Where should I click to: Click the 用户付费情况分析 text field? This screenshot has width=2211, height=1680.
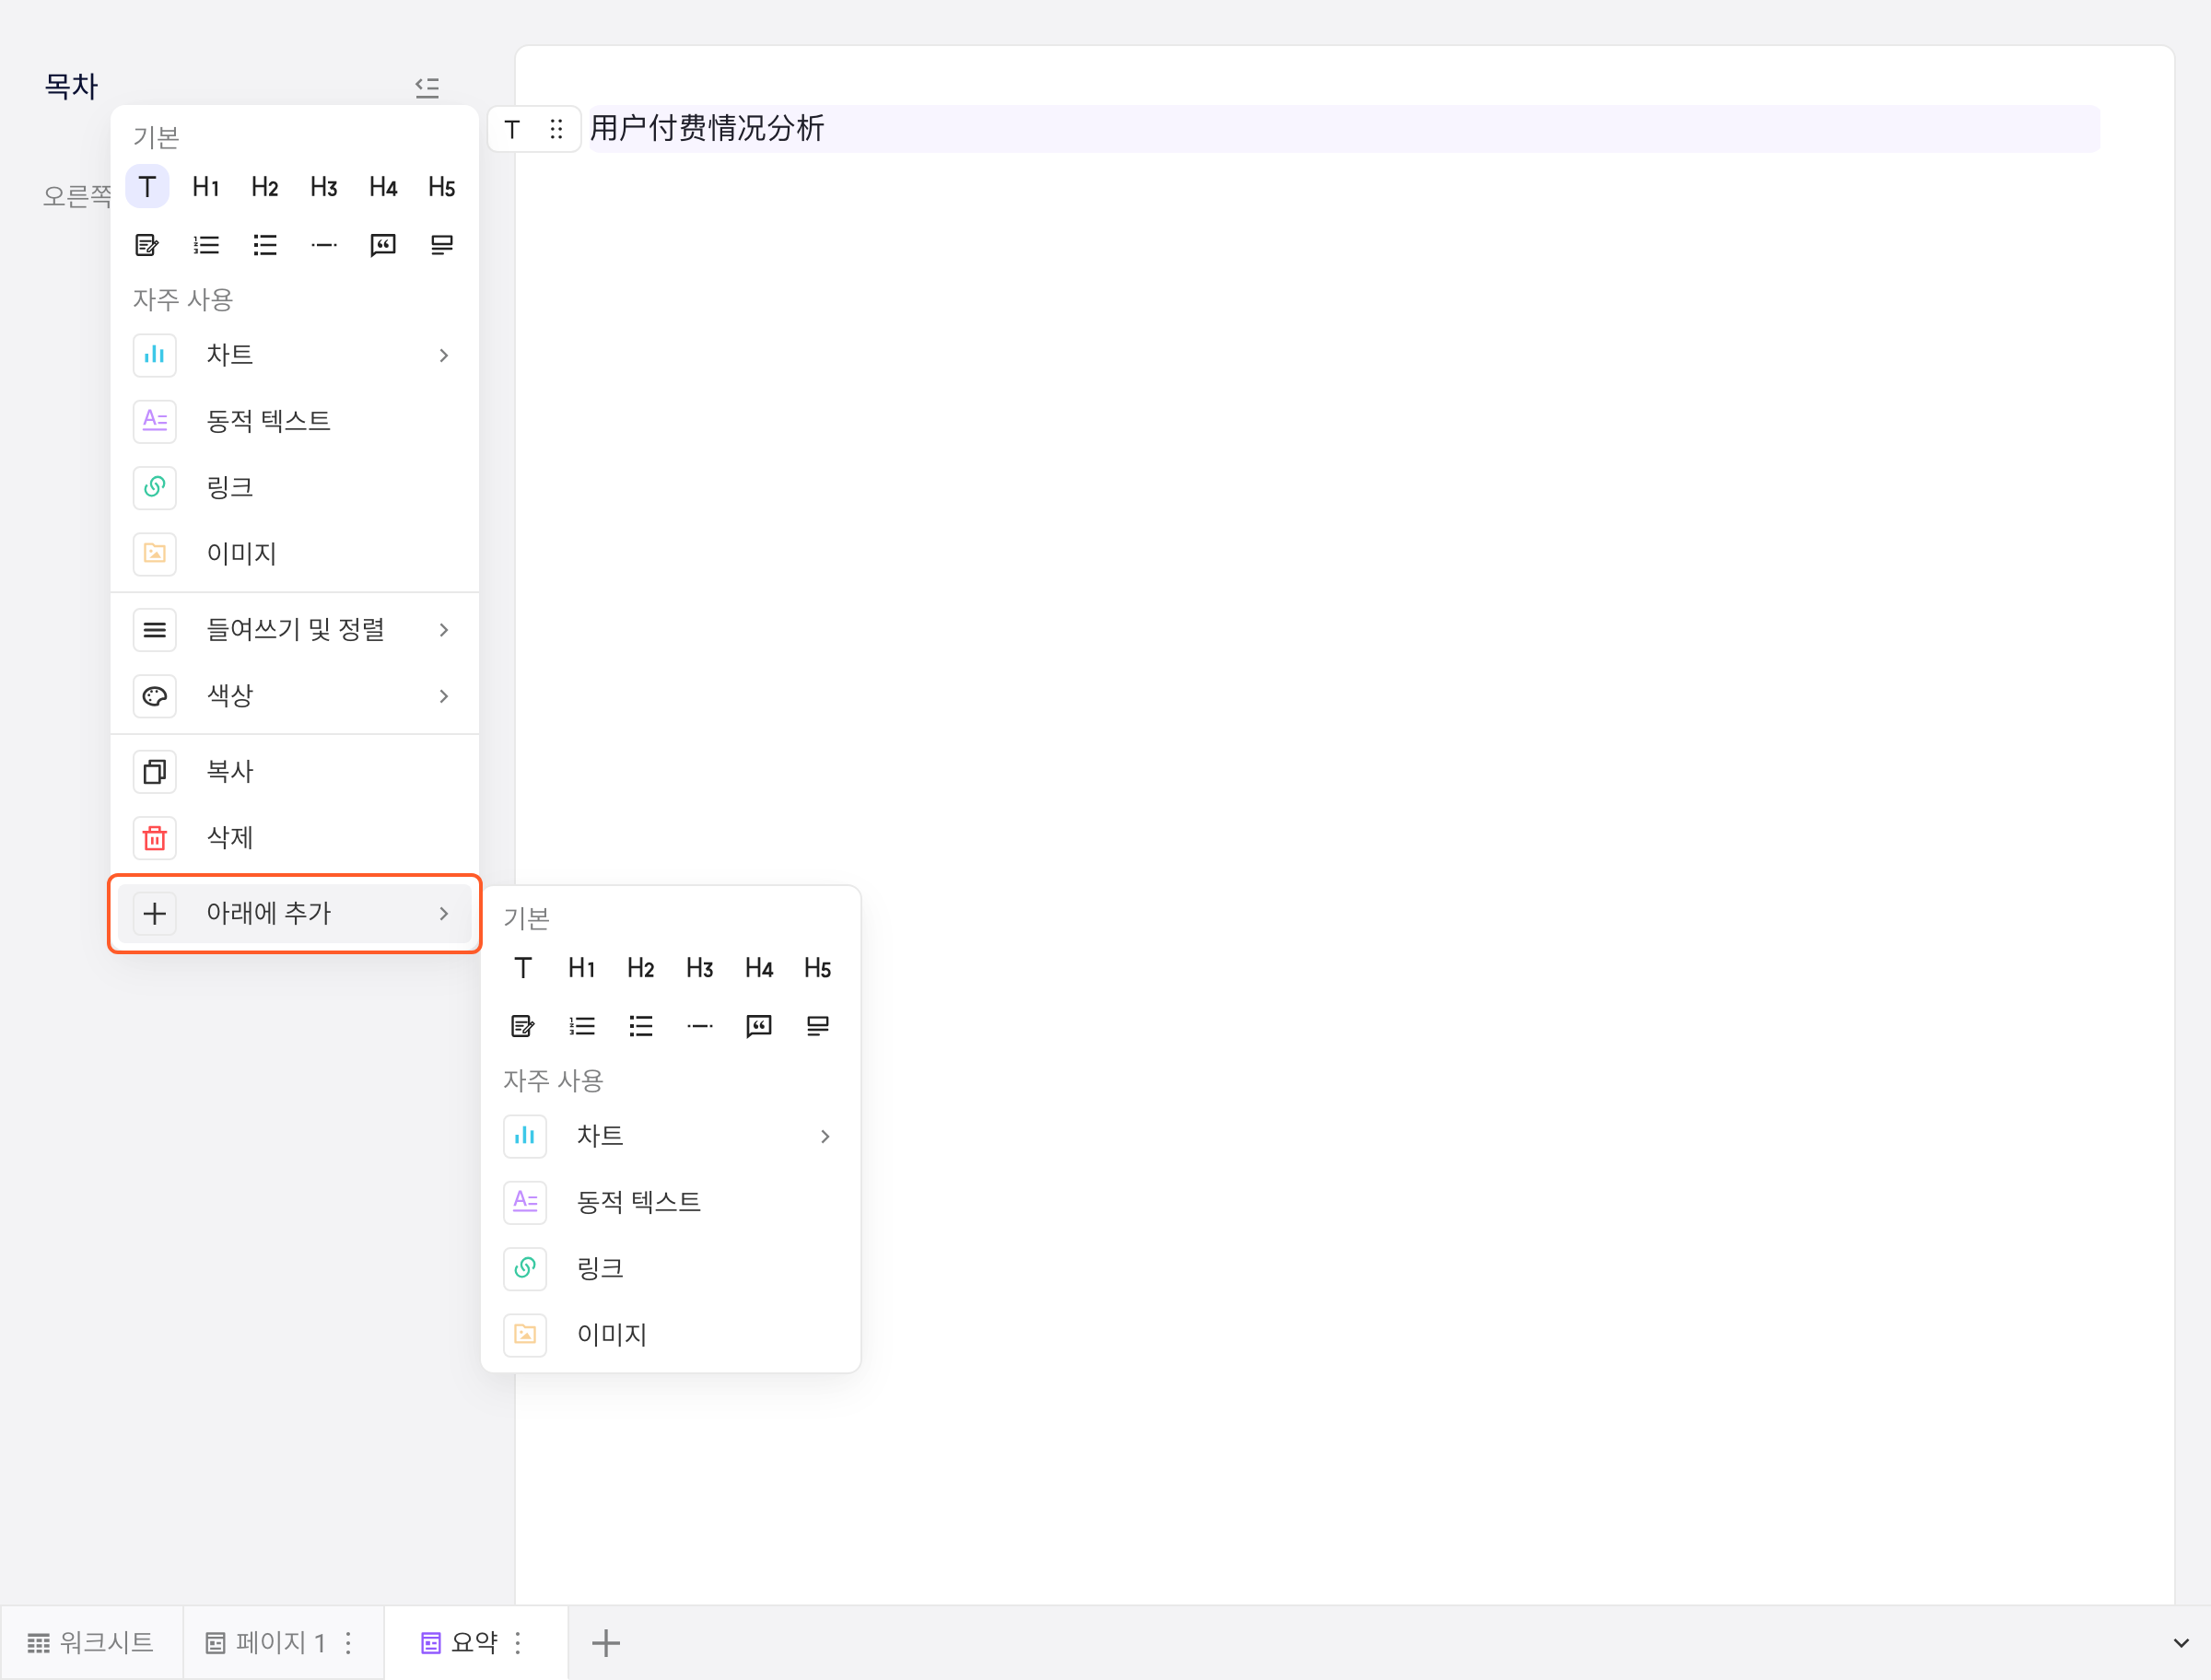point(1344,129)
